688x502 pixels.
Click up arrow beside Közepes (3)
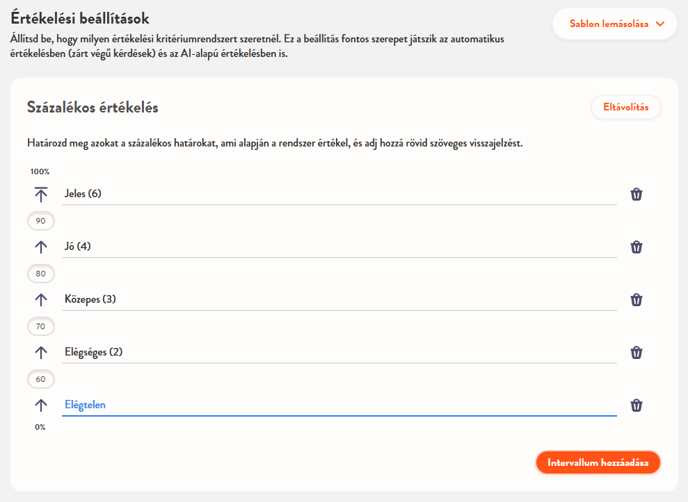point(41,299)
